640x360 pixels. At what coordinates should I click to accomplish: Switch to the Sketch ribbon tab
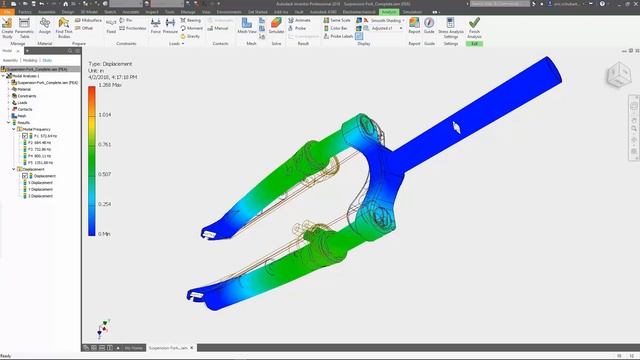[110, 12]
